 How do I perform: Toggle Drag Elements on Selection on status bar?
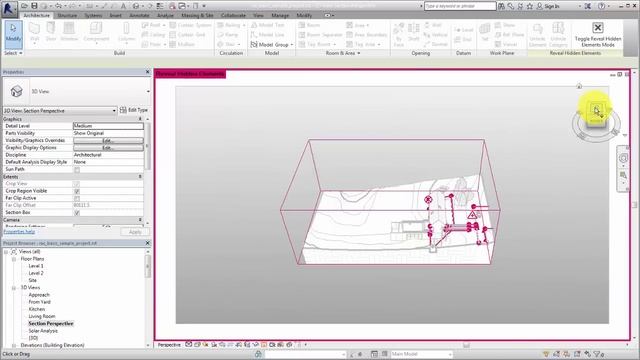(587, 354)
